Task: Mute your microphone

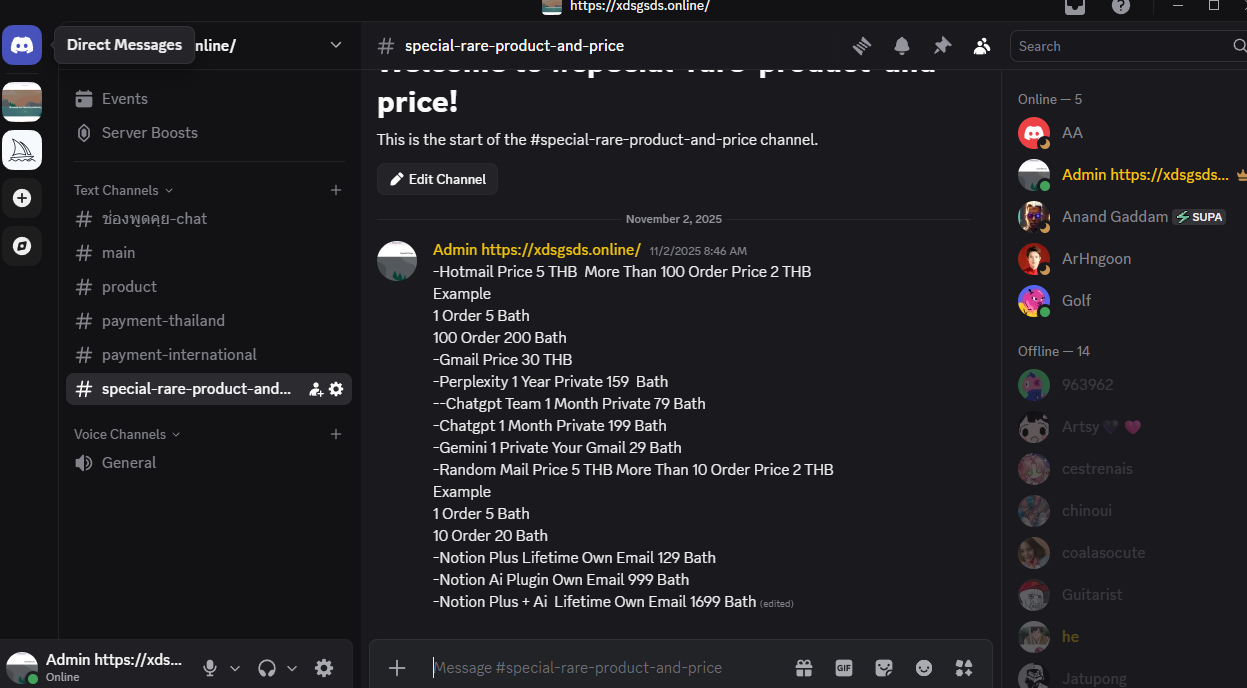Action: point(208,667)
